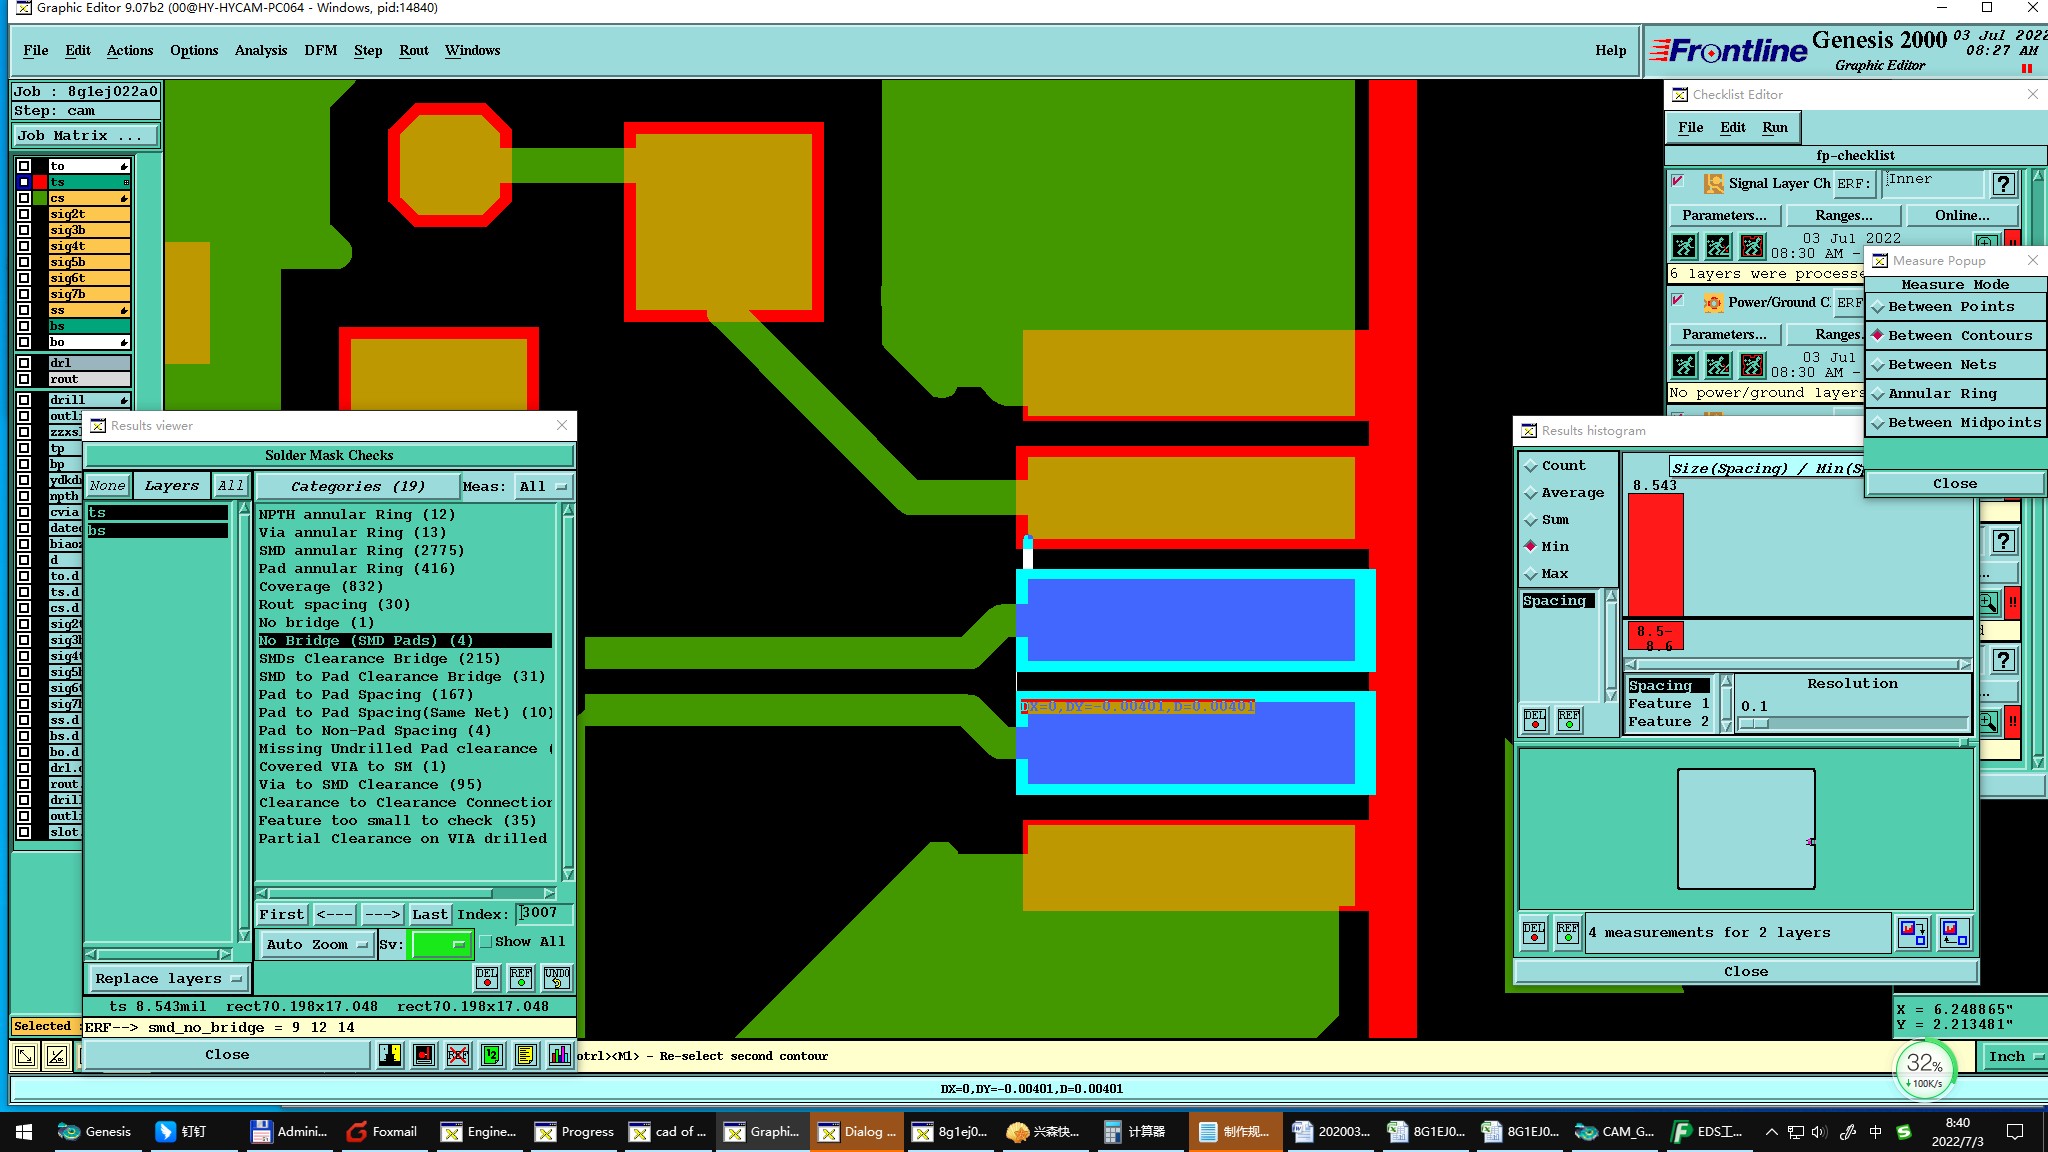This screenshot has width=2048, height=1152.
Task: Open the File menu in Graphic Editor
Action: point(36,50)
